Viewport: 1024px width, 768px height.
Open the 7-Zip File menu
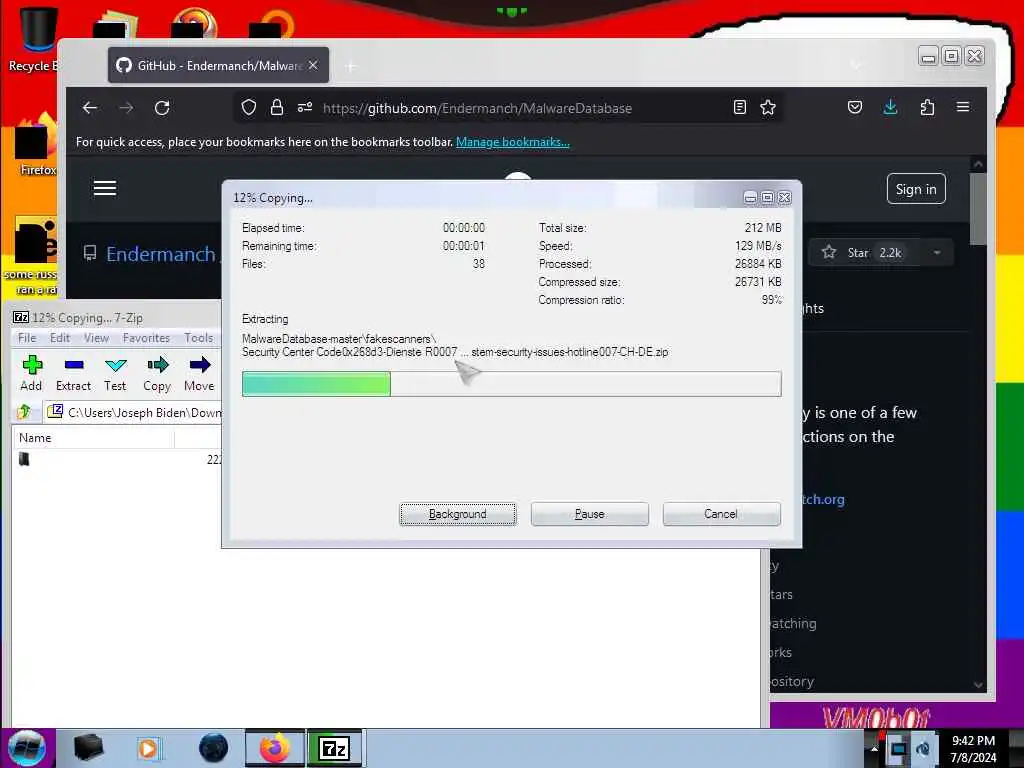tap(27, 338)
